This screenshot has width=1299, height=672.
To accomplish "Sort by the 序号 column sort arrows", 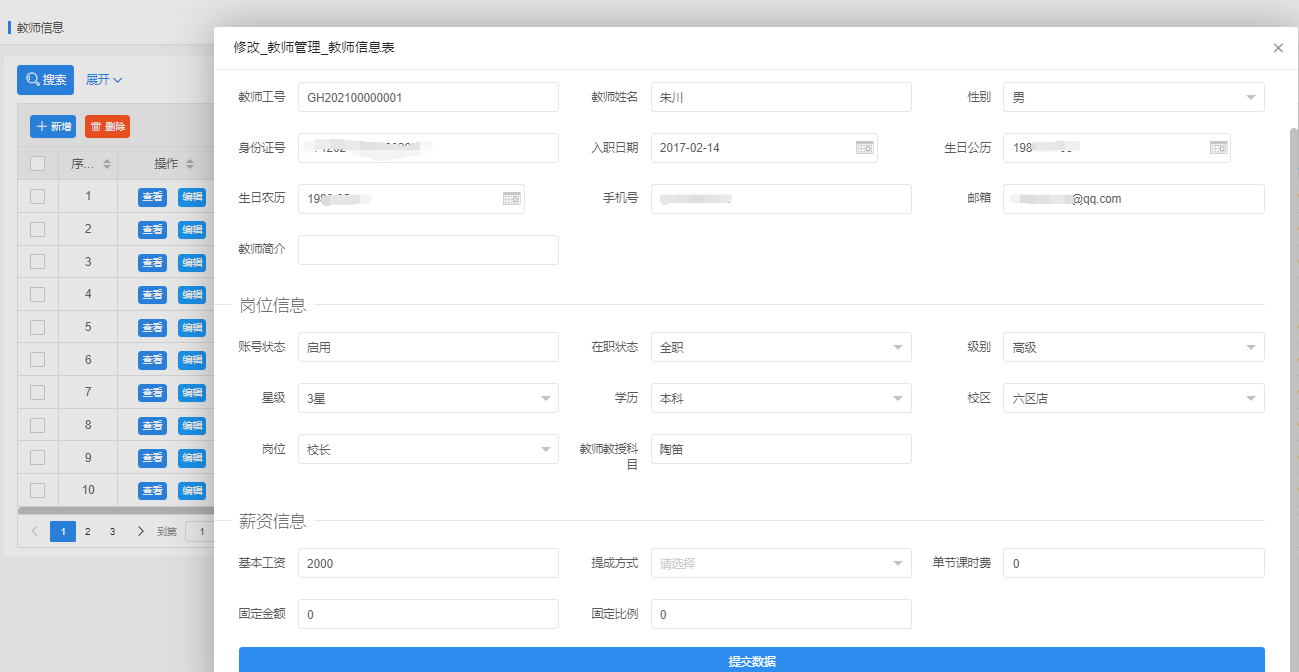I will pos(107,164).
